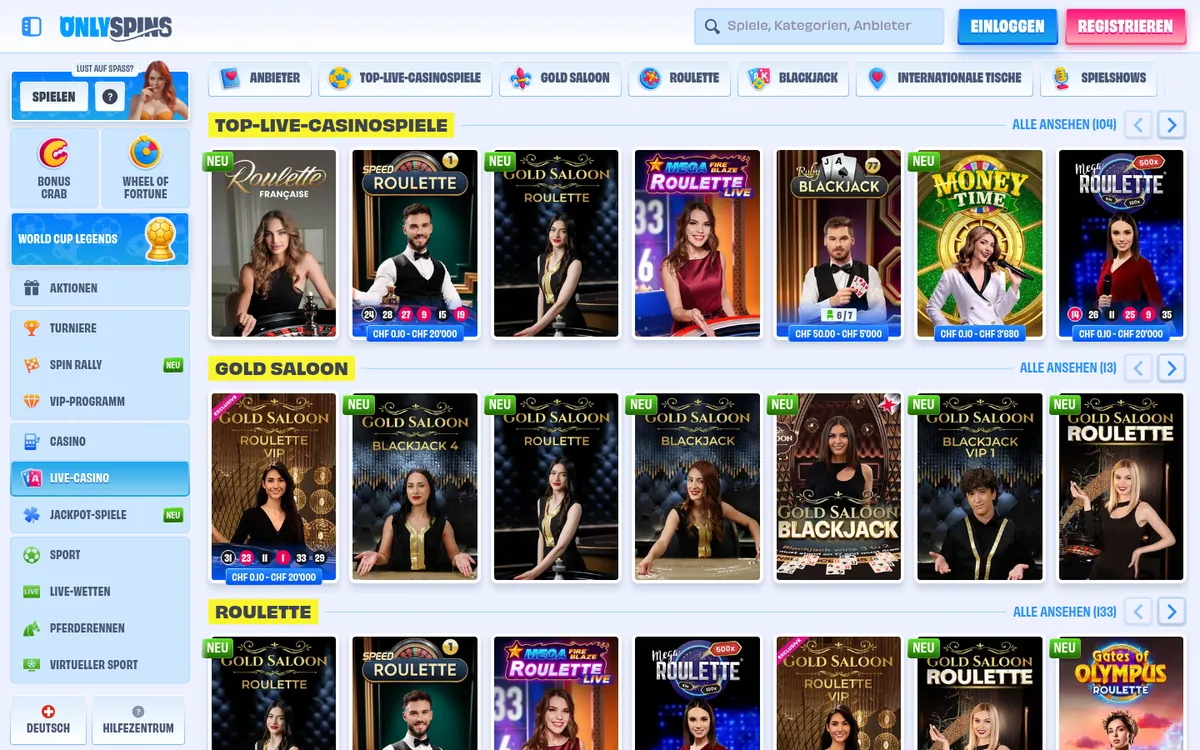Click Alle ansehen (104) for Top-Live-Casinospiele
Image resolution: width=1200 pixels, height=750 pixels.
pos(1064,125)
